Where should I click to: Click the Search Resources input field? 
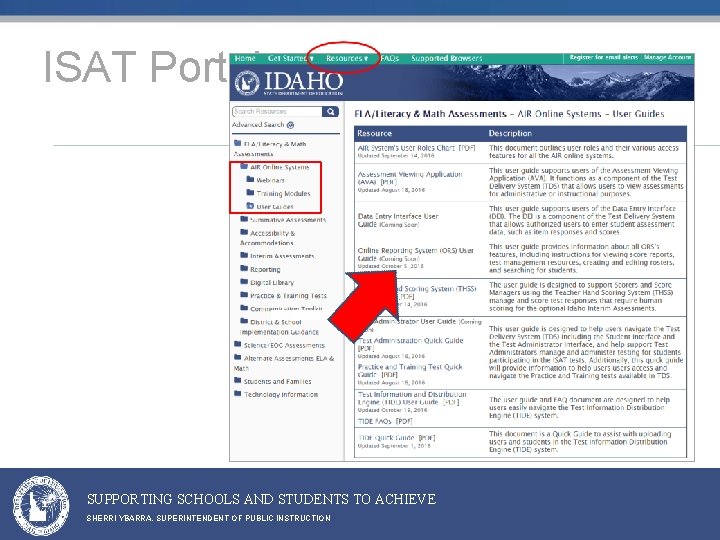277,112
